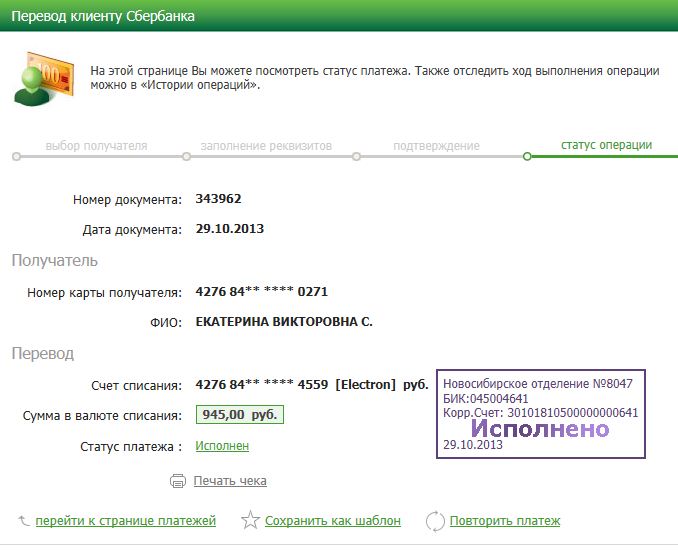Click the выбор получателя progress marker
The height and width of the screenshot is (558, 678).
point(16,157)
